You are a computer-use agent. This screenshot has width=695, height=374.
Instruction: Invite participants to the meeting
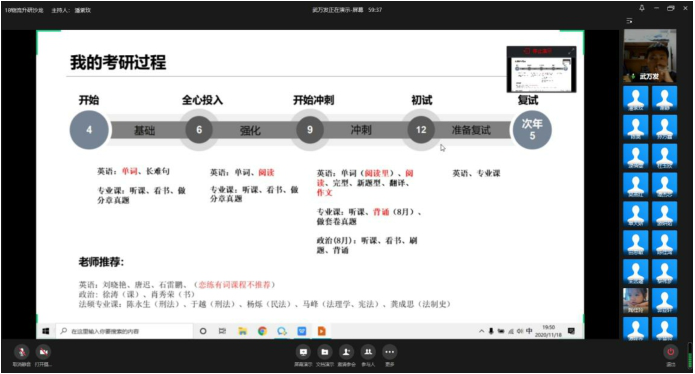346,352
